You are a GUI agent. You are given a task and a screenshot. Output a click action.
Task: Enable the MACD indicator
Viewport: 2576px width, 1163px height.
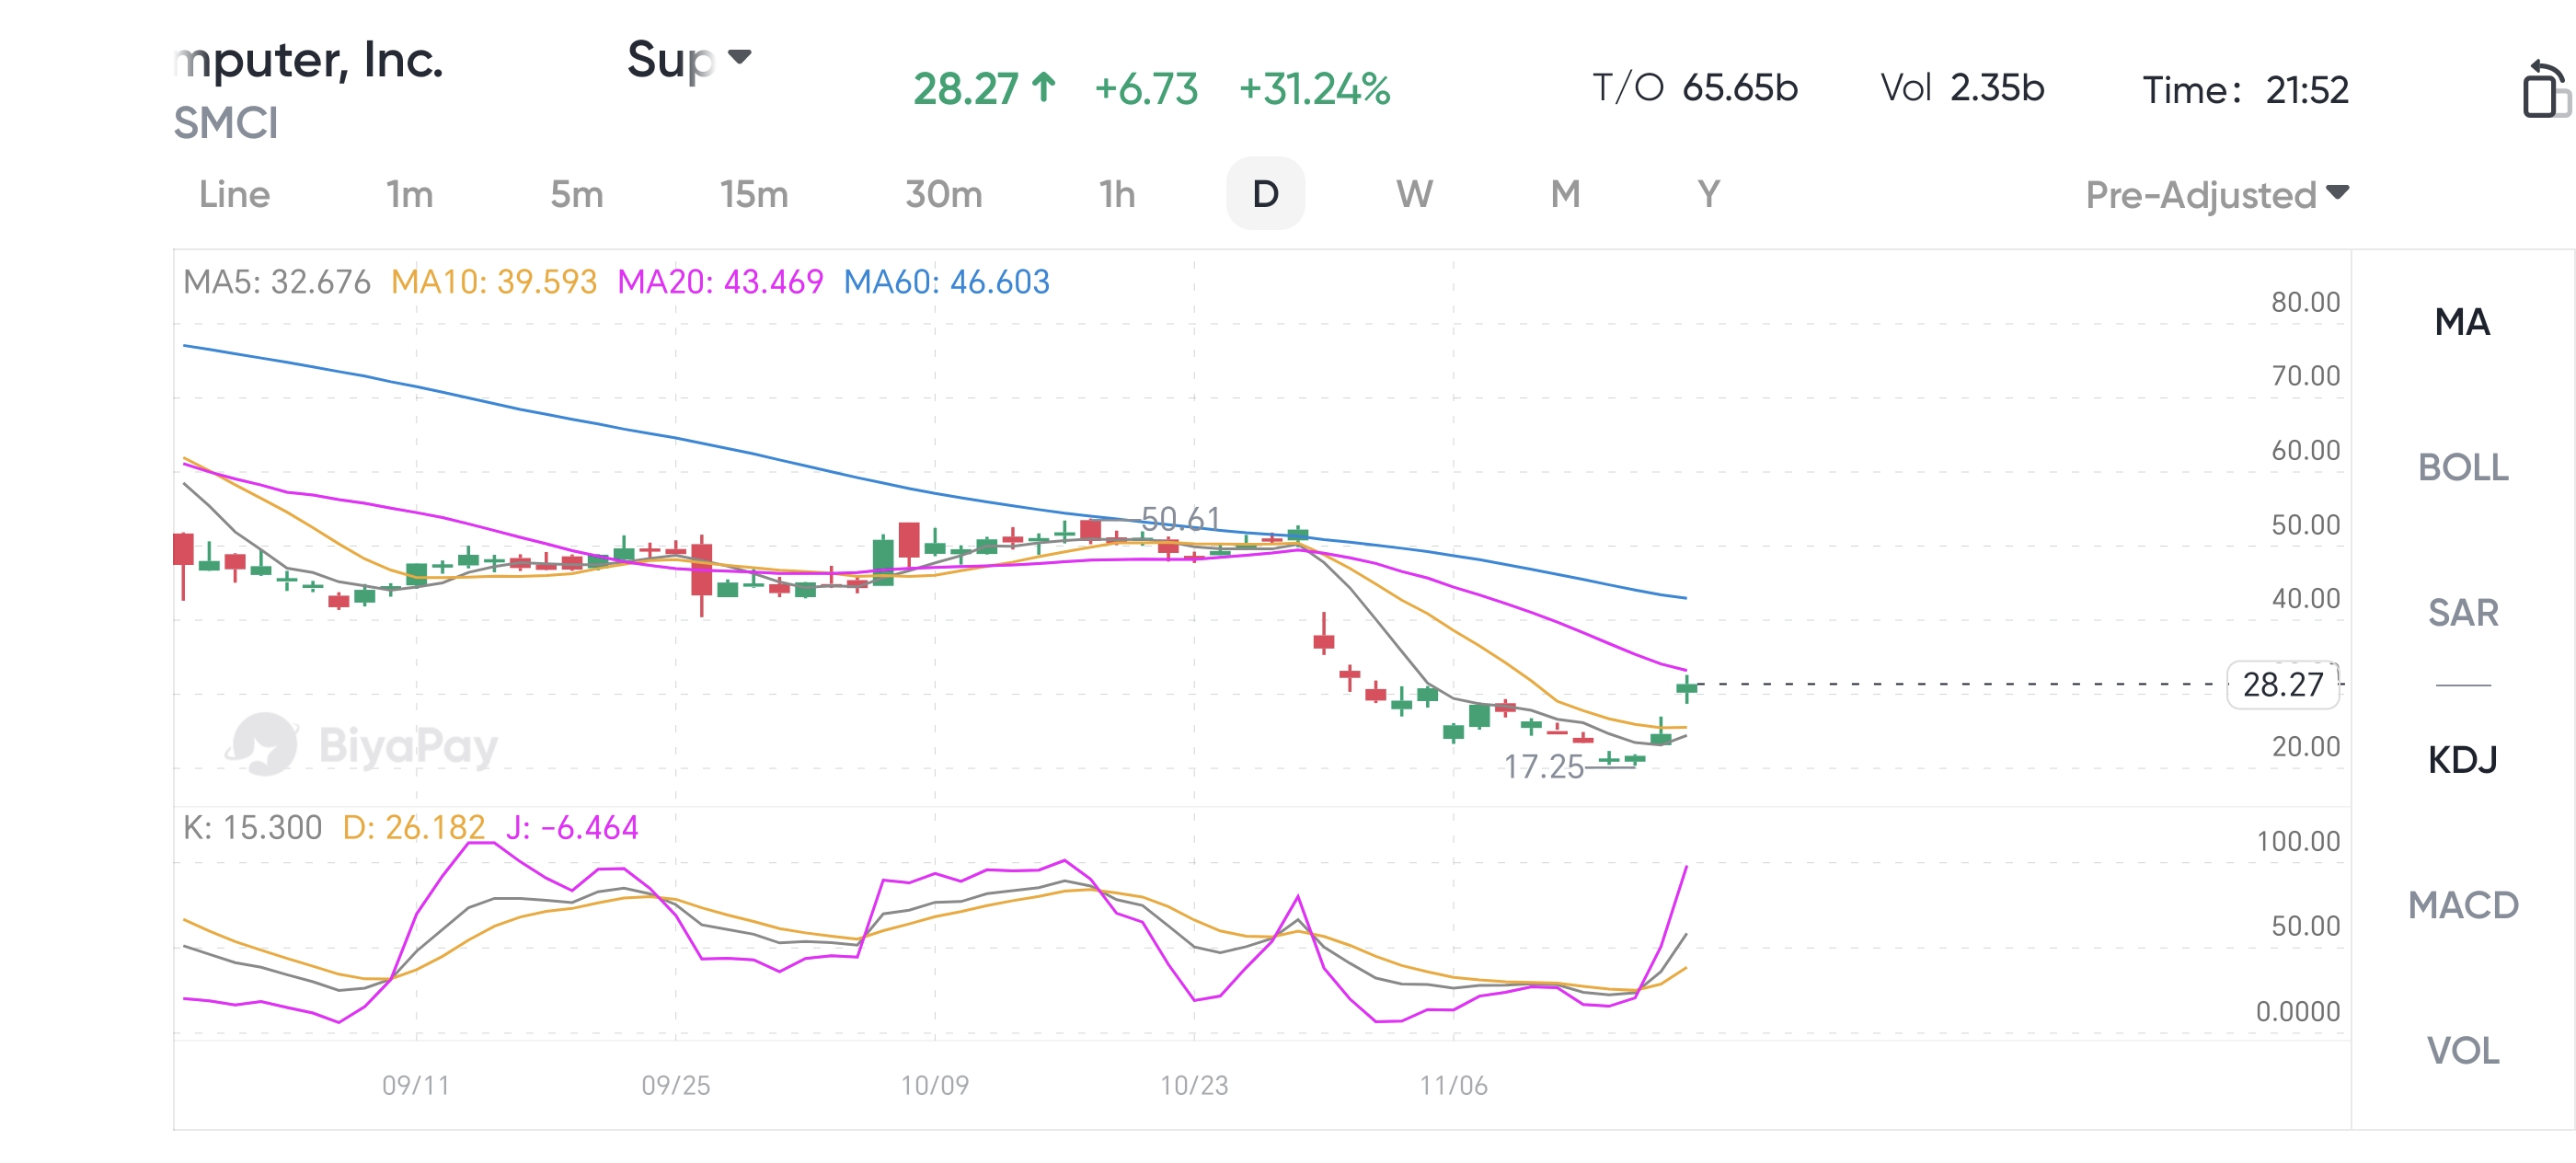(2462, 905)
